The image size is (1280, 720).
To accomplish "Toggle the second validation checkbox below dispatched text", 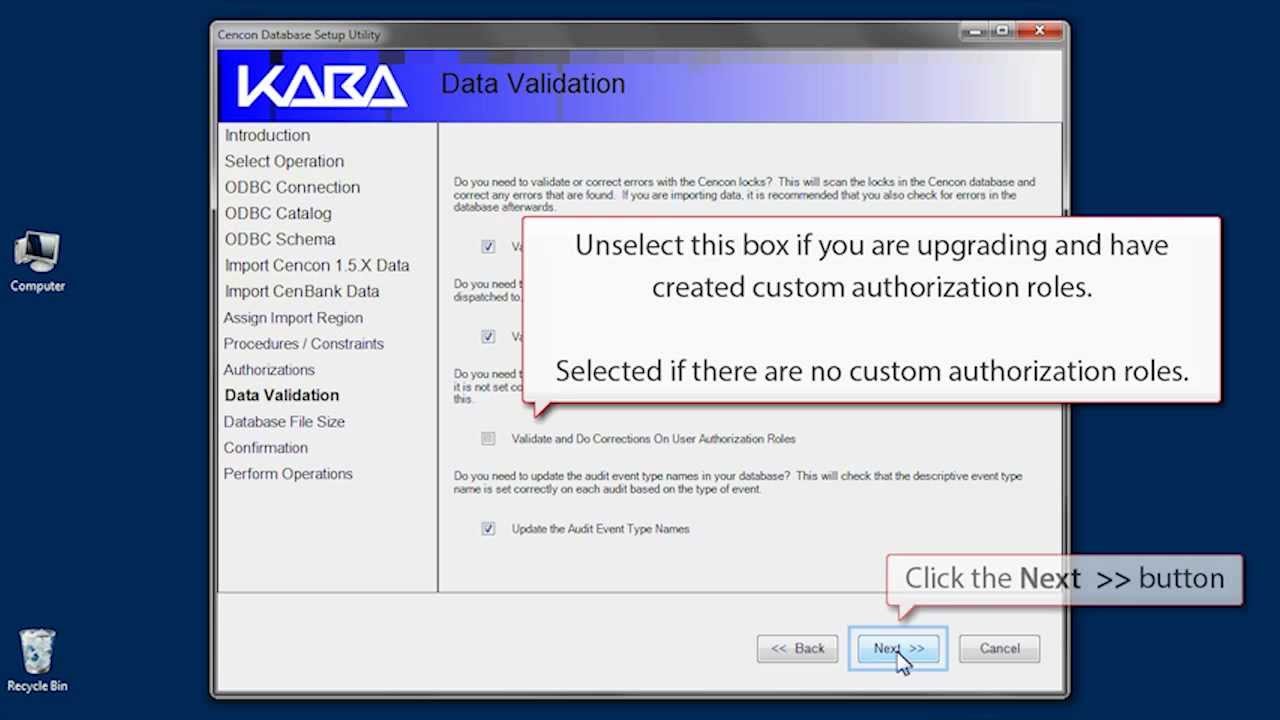I will click(x=488, y=336).
